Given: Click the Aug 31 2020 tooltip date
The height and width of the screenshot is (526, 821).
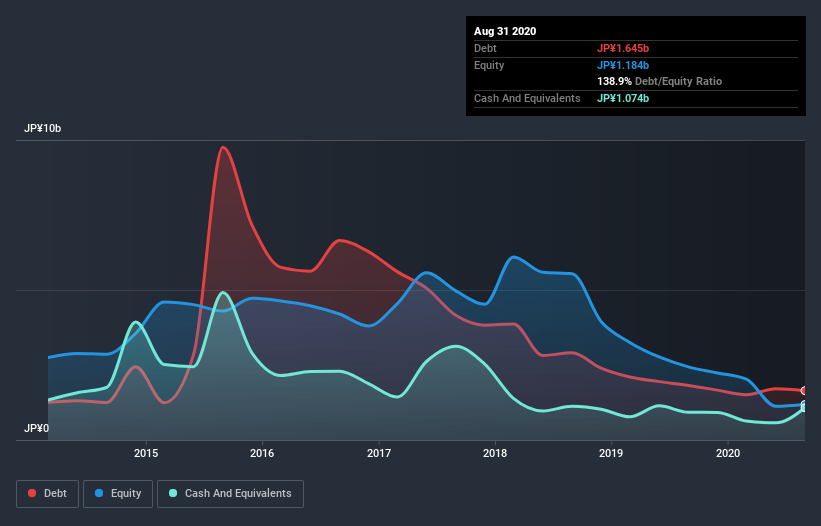Looking at the screenshot, I should (x=505, y=31).
